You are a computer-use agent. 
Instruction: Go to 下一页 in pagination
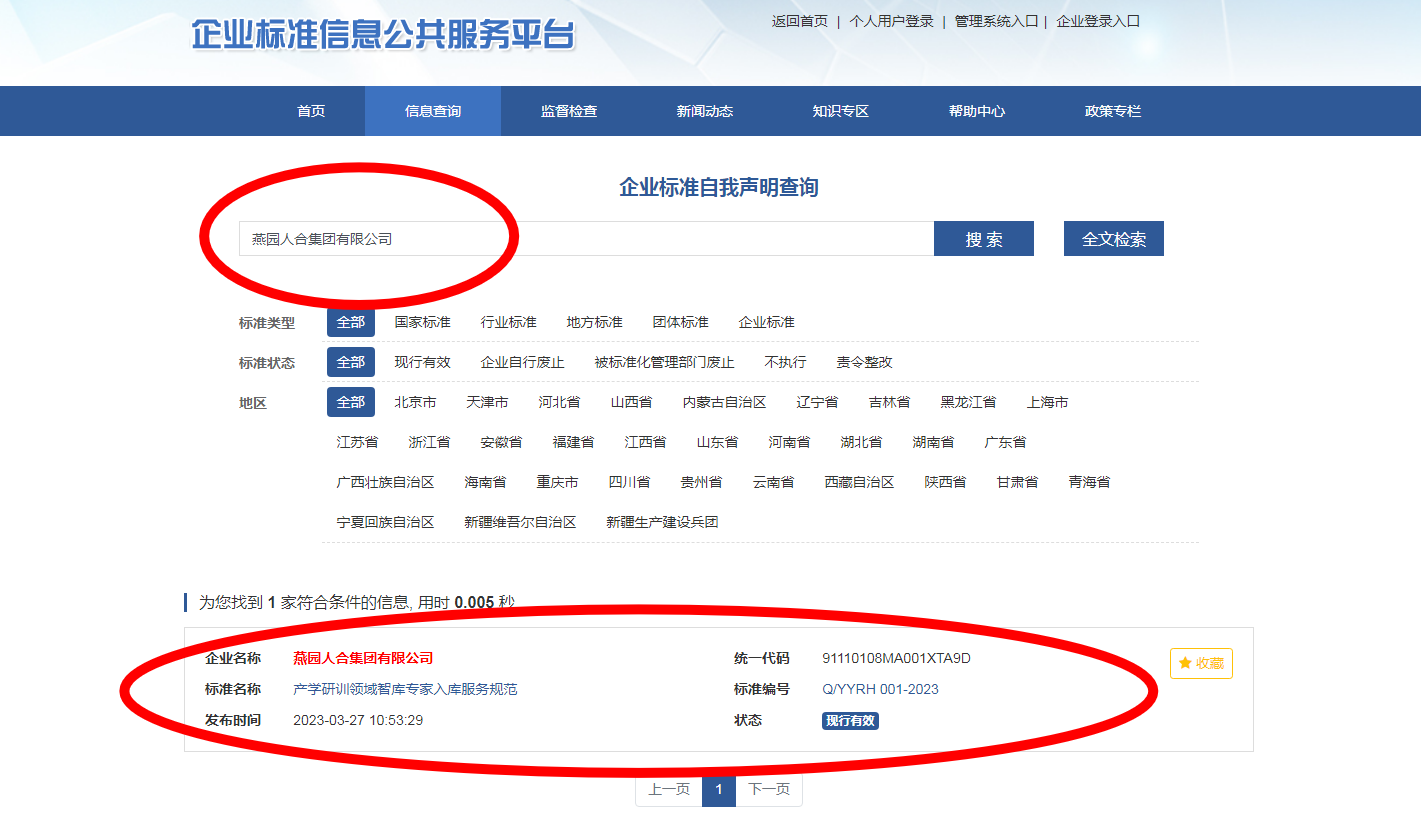coord(769,789)
